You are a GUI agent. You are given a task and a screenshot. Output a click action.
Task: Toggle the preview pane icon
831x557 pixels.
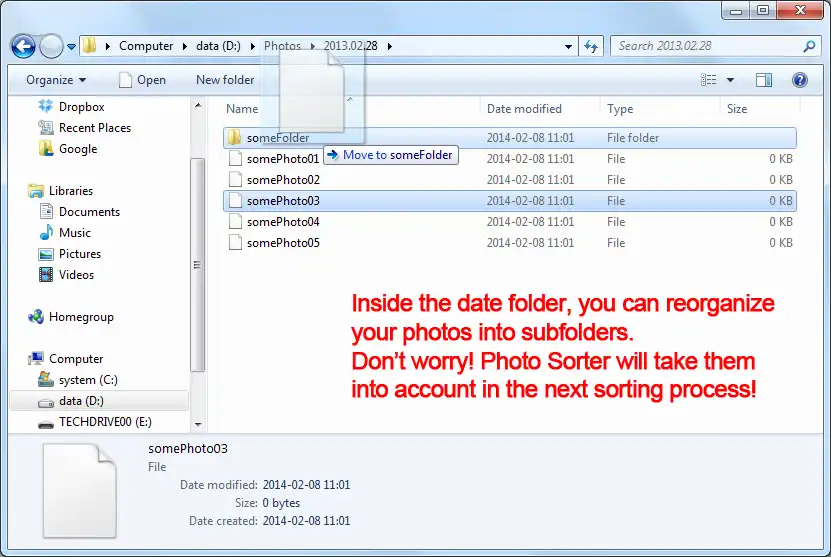pos(764,81)
